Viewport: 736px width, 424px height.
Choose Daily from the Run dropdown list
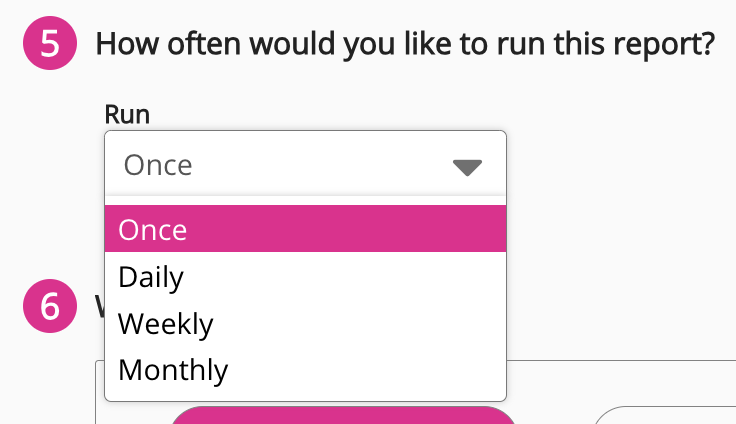click(151, 276)
